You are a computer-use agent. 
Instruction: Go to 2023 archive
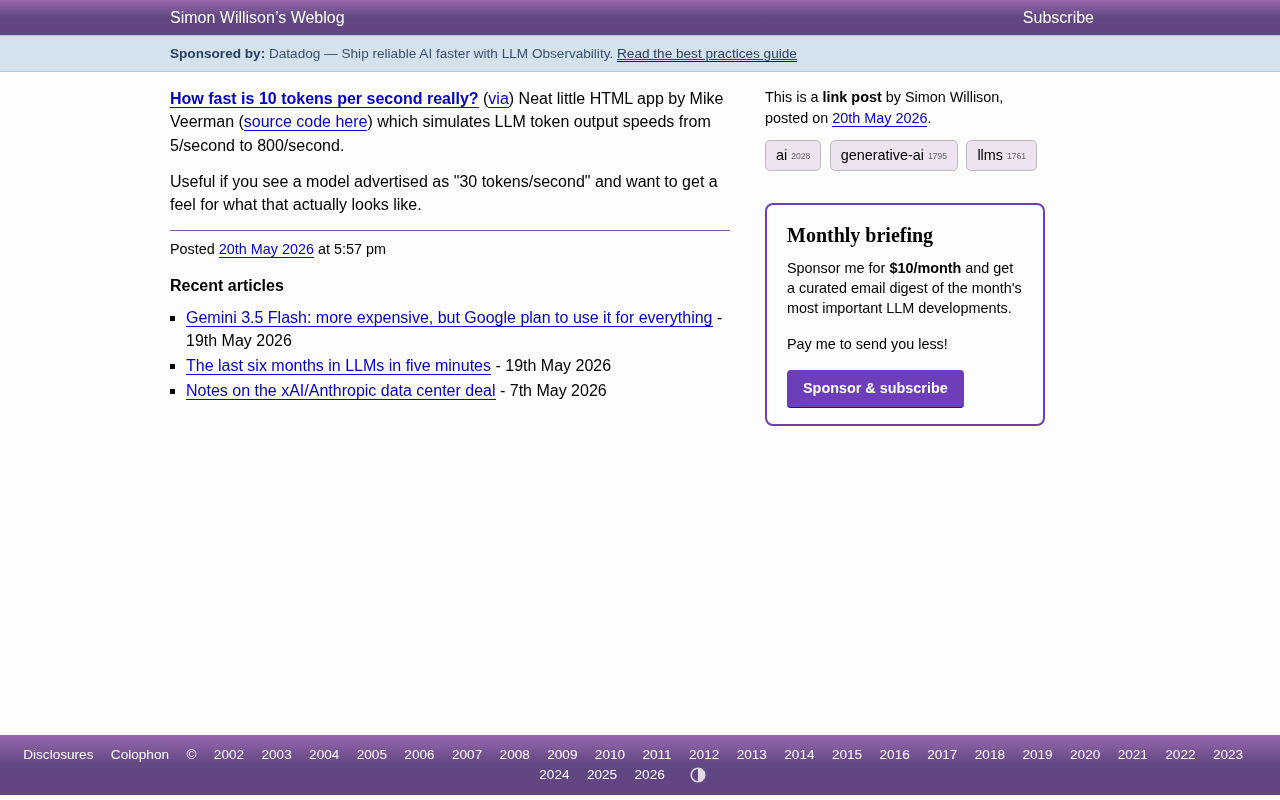pos(1228,755)
